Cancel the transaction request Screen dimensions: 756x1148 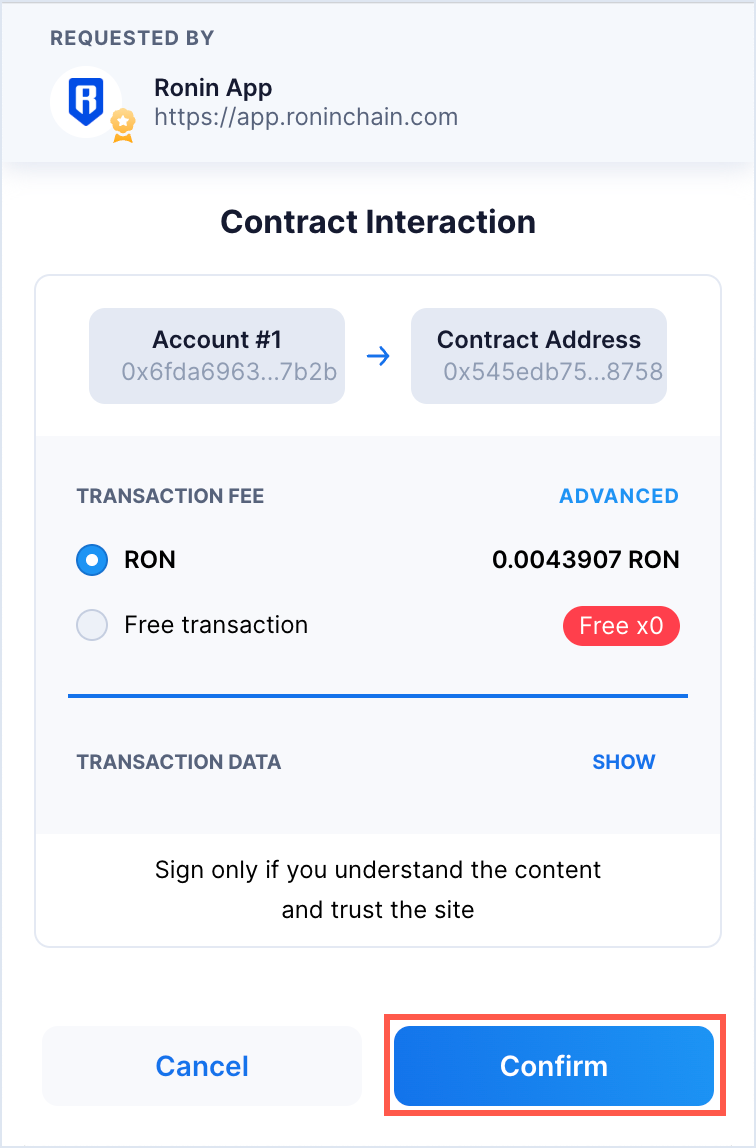tap(202, 1066)
